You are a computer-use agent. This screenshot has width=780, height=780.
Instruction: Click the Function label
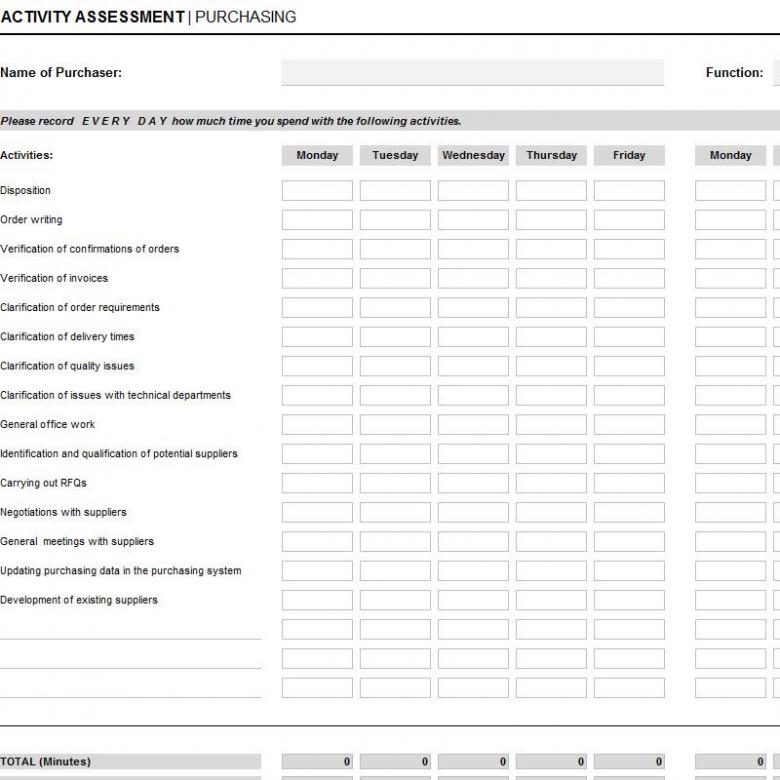click(x=734, y=73)
